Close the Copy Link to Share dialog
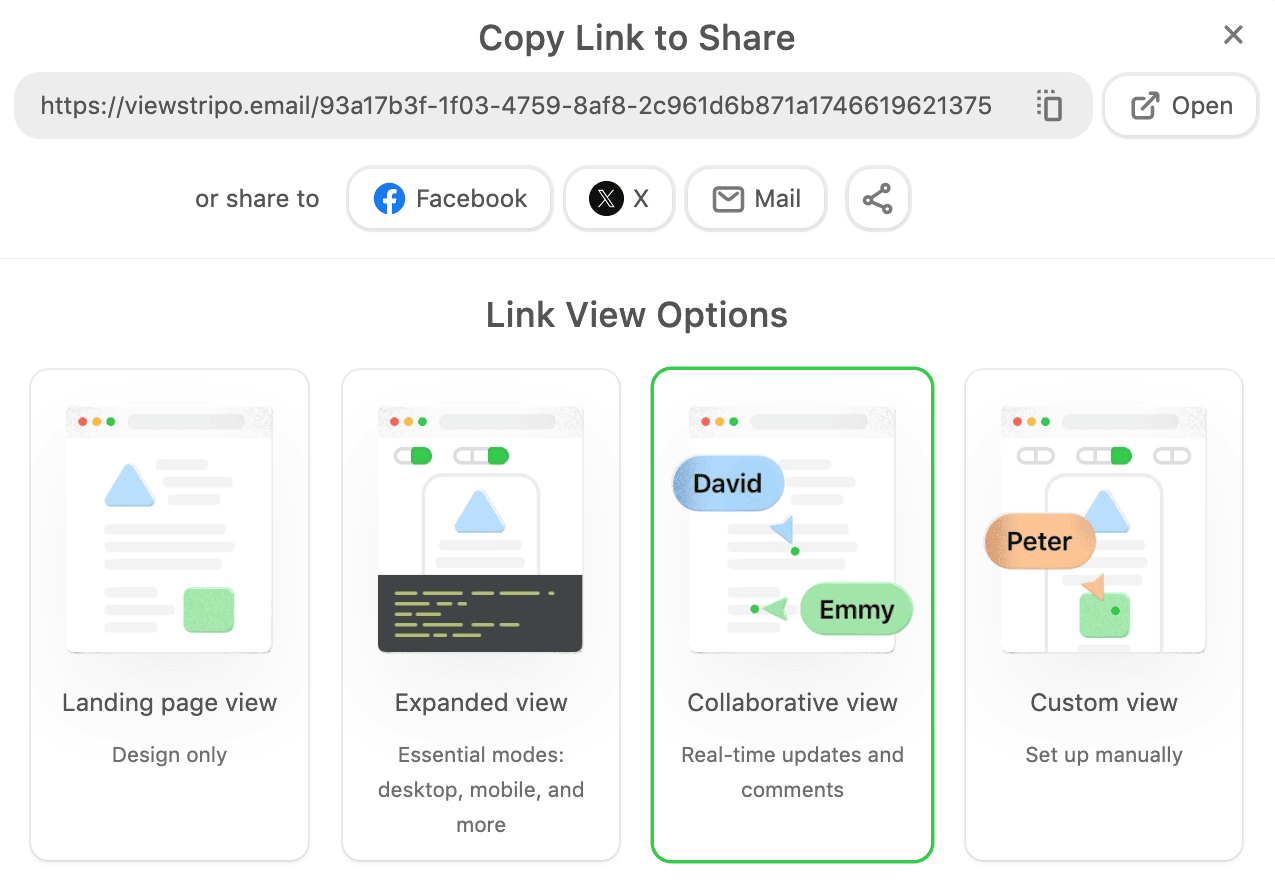Viewport: 1275px width, 880px height. 1233,35
